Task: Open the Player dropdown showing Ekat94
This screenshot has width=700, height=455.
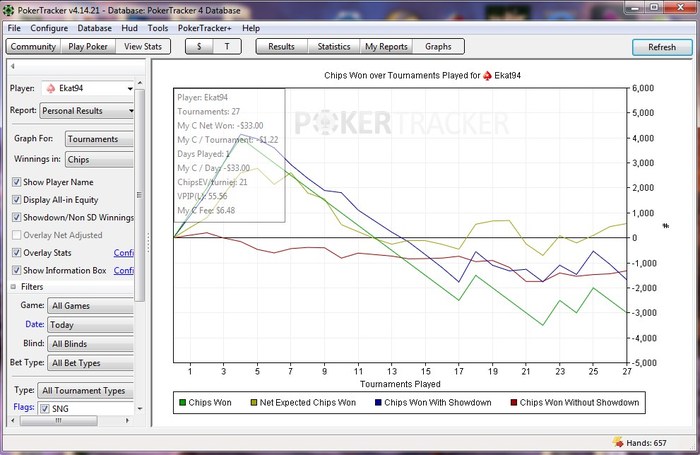Action: (88, 88)
